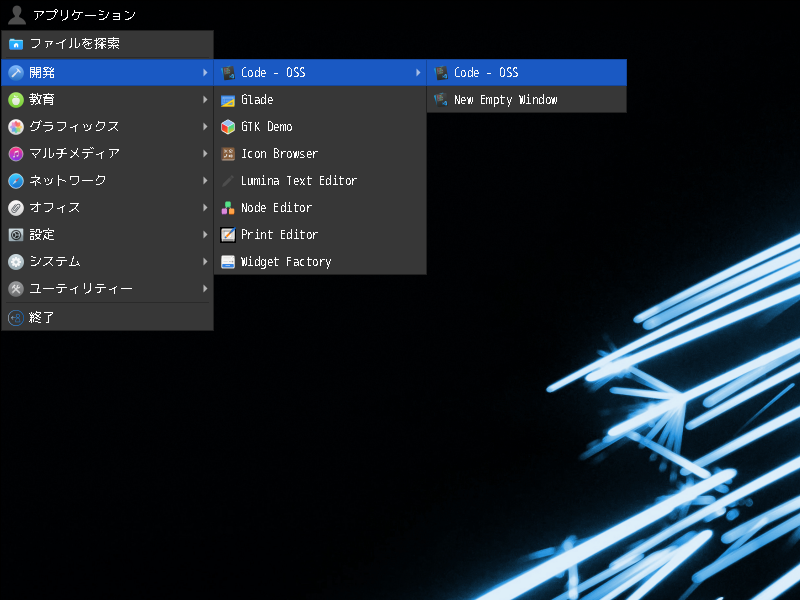This screenshot has height=600, width=800.
Task: Launch Icon Browser
Action: (320, 154)
